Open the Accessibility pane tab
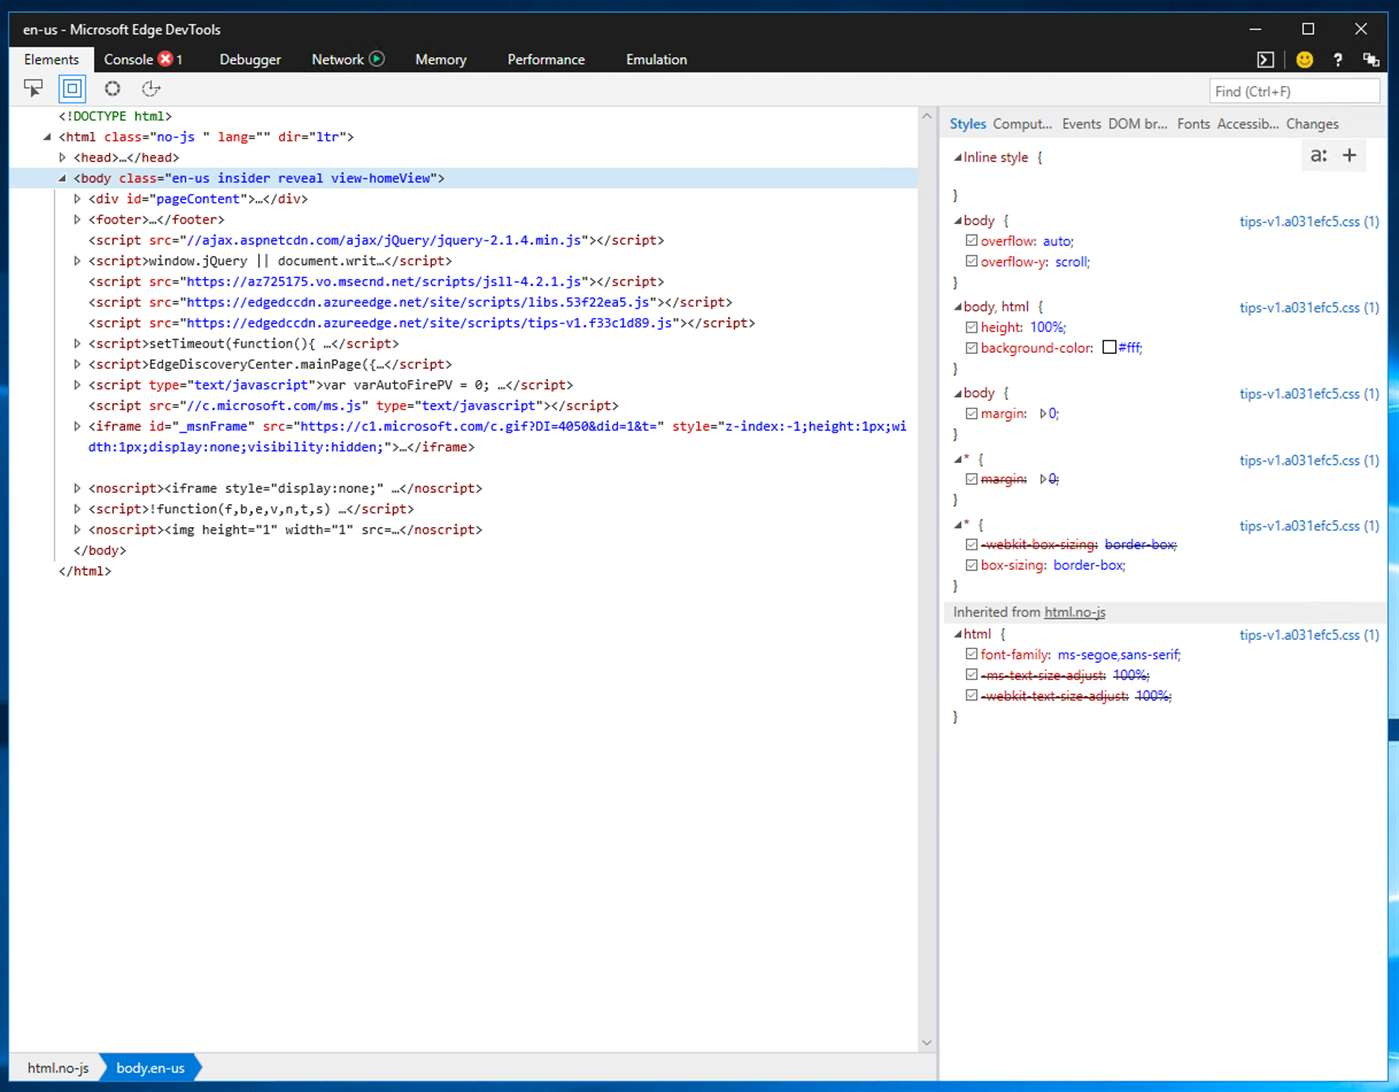 (1248, 124)
